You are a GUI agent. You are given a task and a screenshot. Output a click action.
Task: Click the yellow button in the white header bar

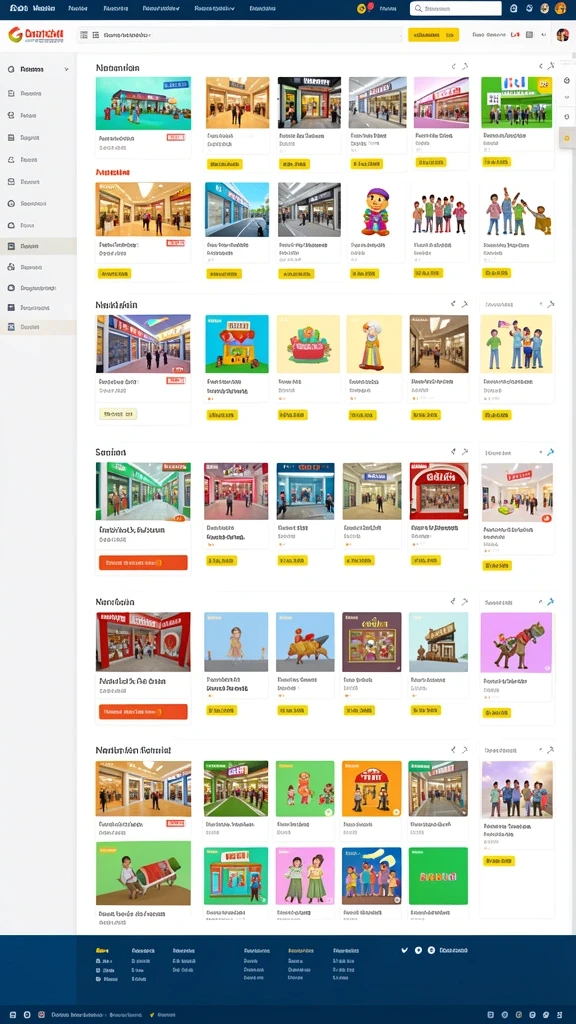(x=433, y=35)
